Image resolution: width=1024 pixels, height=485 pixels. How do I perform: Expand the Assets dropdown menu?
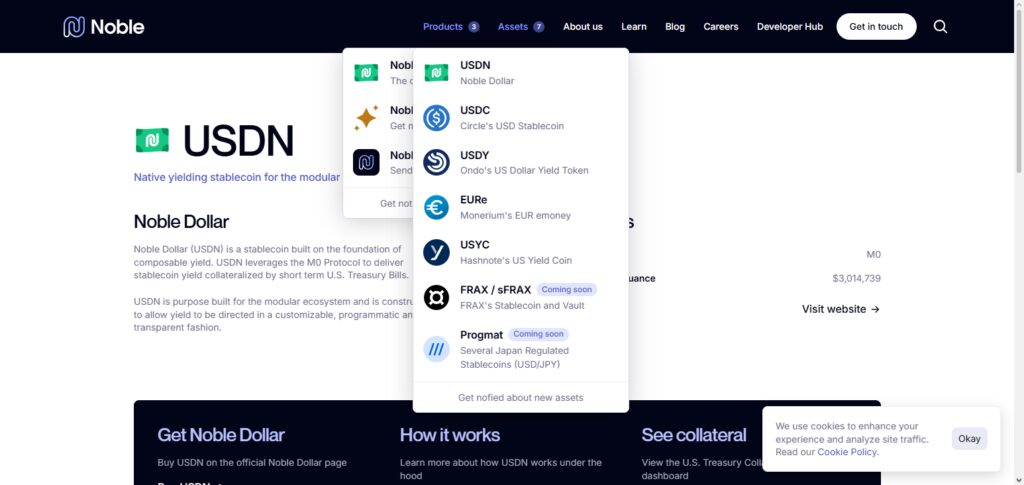click(x=520, y=27)
